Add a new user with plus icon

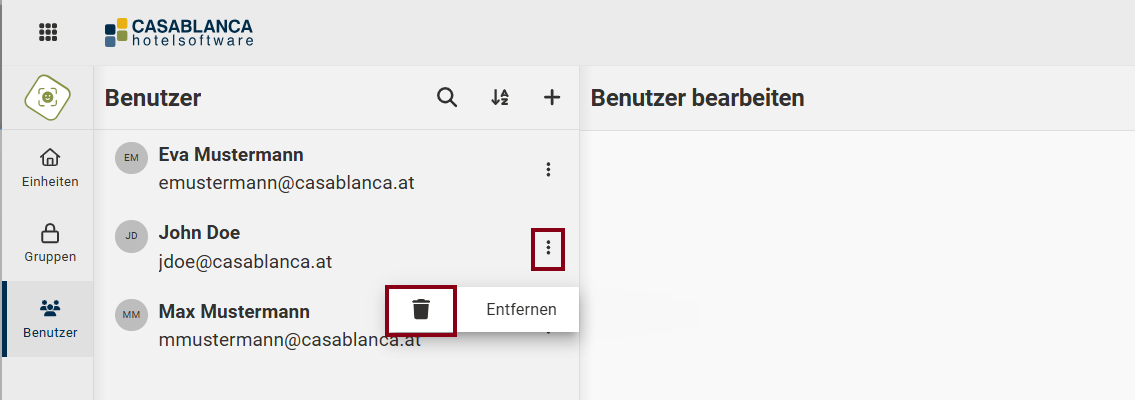552,97
